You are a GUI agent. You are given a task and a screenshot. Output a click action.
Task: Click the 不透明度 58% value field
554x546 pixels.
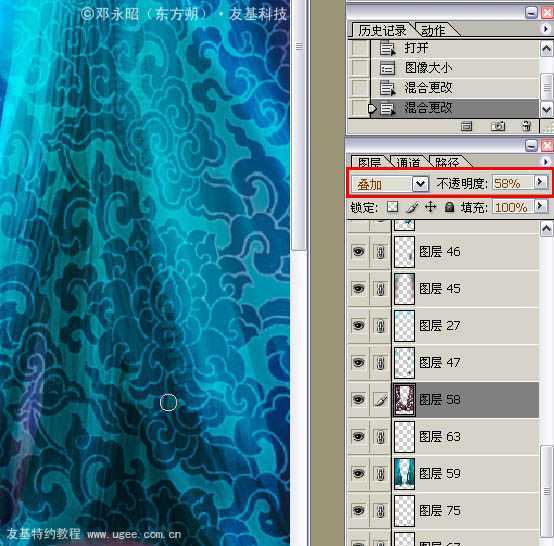pos(512,183)
